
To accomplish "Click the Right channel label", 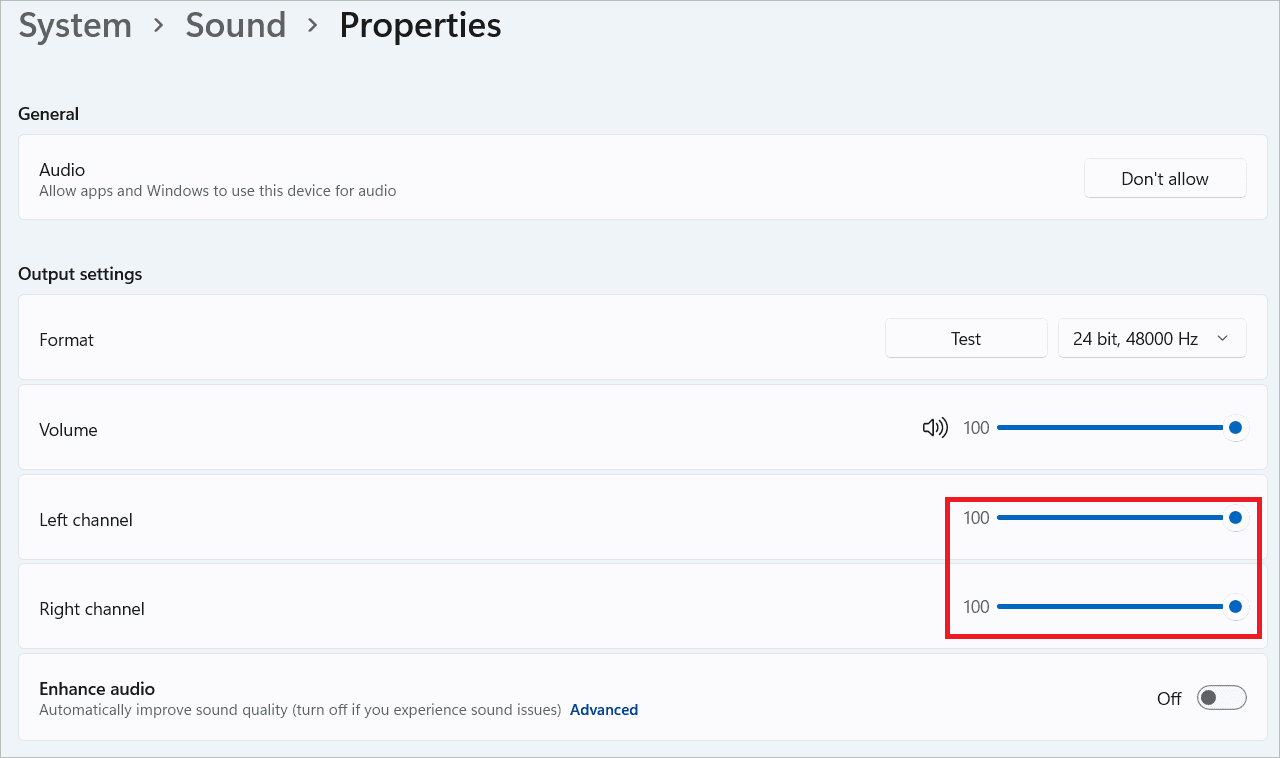I will [x=92, y=609].
